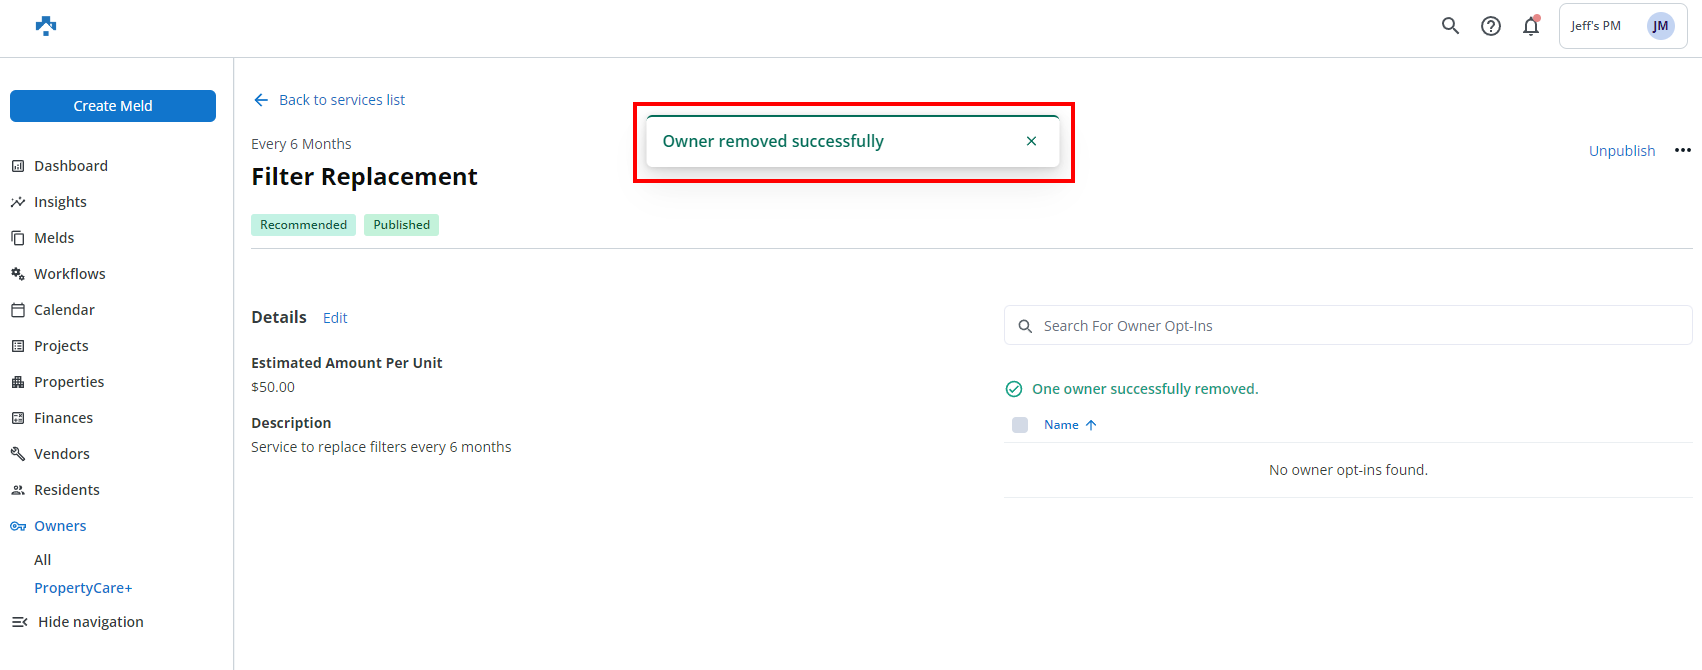Open the help question mark icon
1702x670 pixels.
(1491, 26)
